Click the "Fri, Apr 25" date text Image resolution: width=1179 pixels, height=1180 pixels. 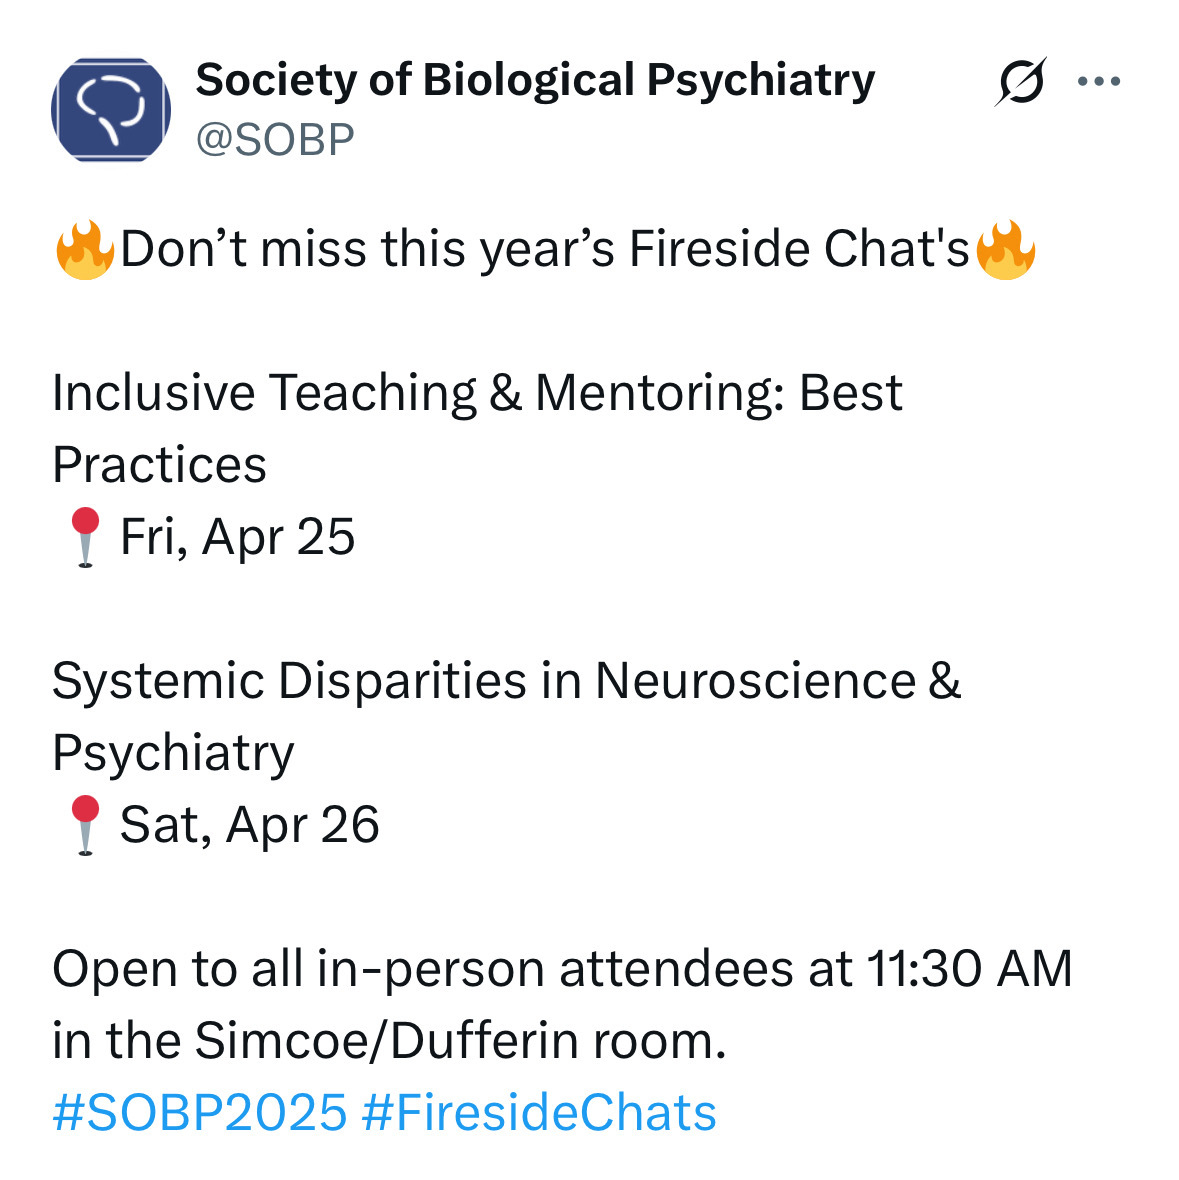pyautogui.click(x=238, y=537)
